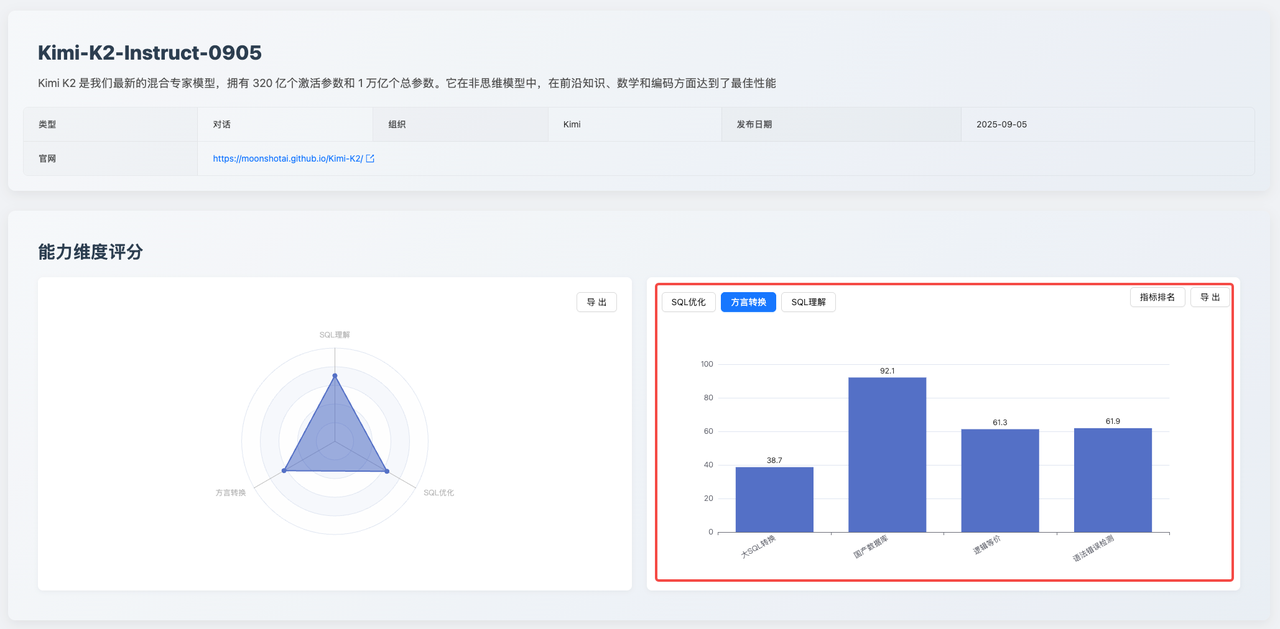Click the SQL优化 axis label on radar chart
The height and width of the screenshot is (629, 1280).
coord(439,492)
